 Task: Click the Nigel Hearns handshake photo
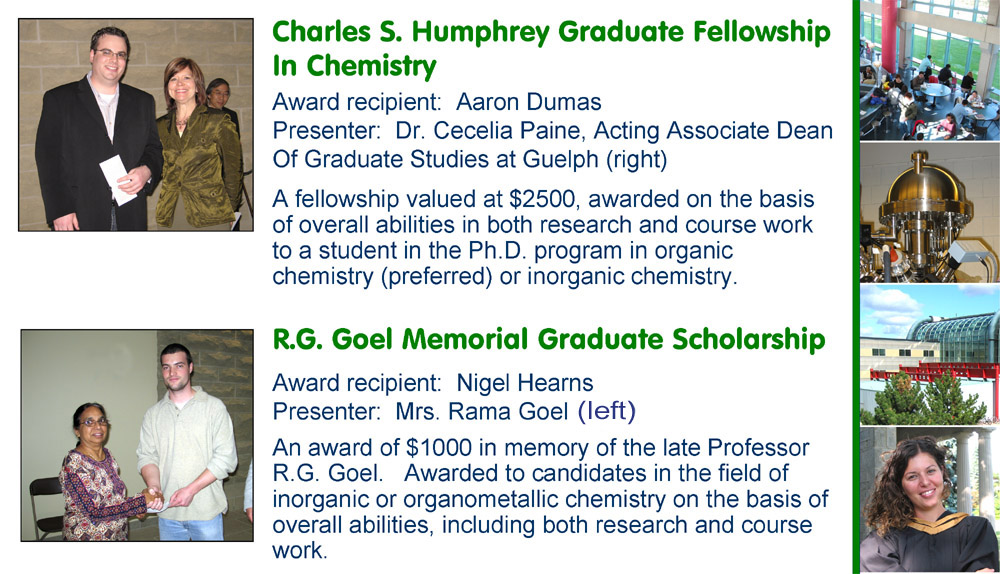click(x=136, y=435)
